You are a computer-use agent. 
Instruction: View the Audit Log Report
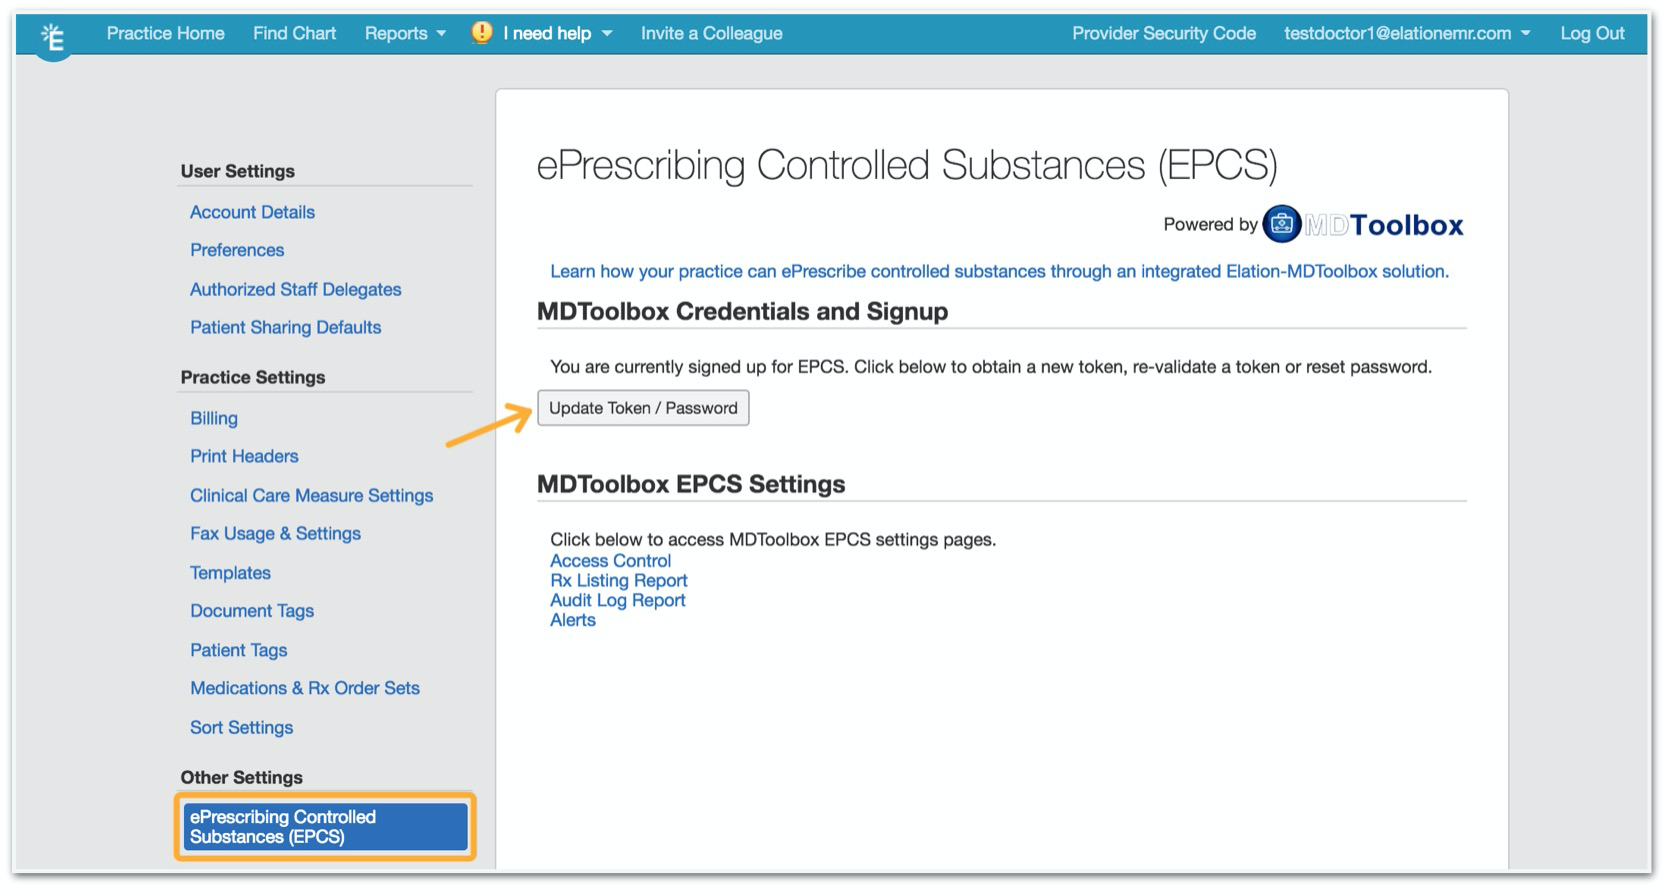coord(617,600)
